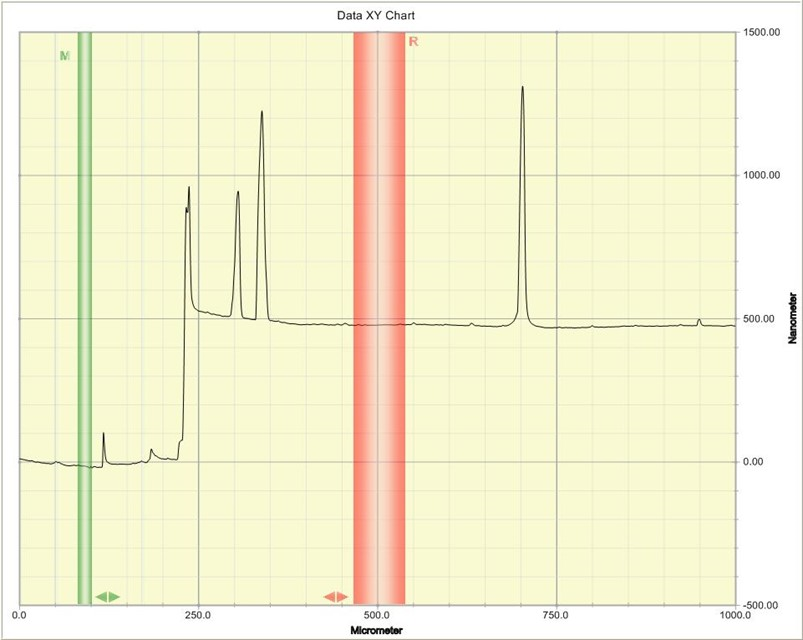Click the red right arrow of R cursor
The image size is (803, 640).
(x=342, y=596)
